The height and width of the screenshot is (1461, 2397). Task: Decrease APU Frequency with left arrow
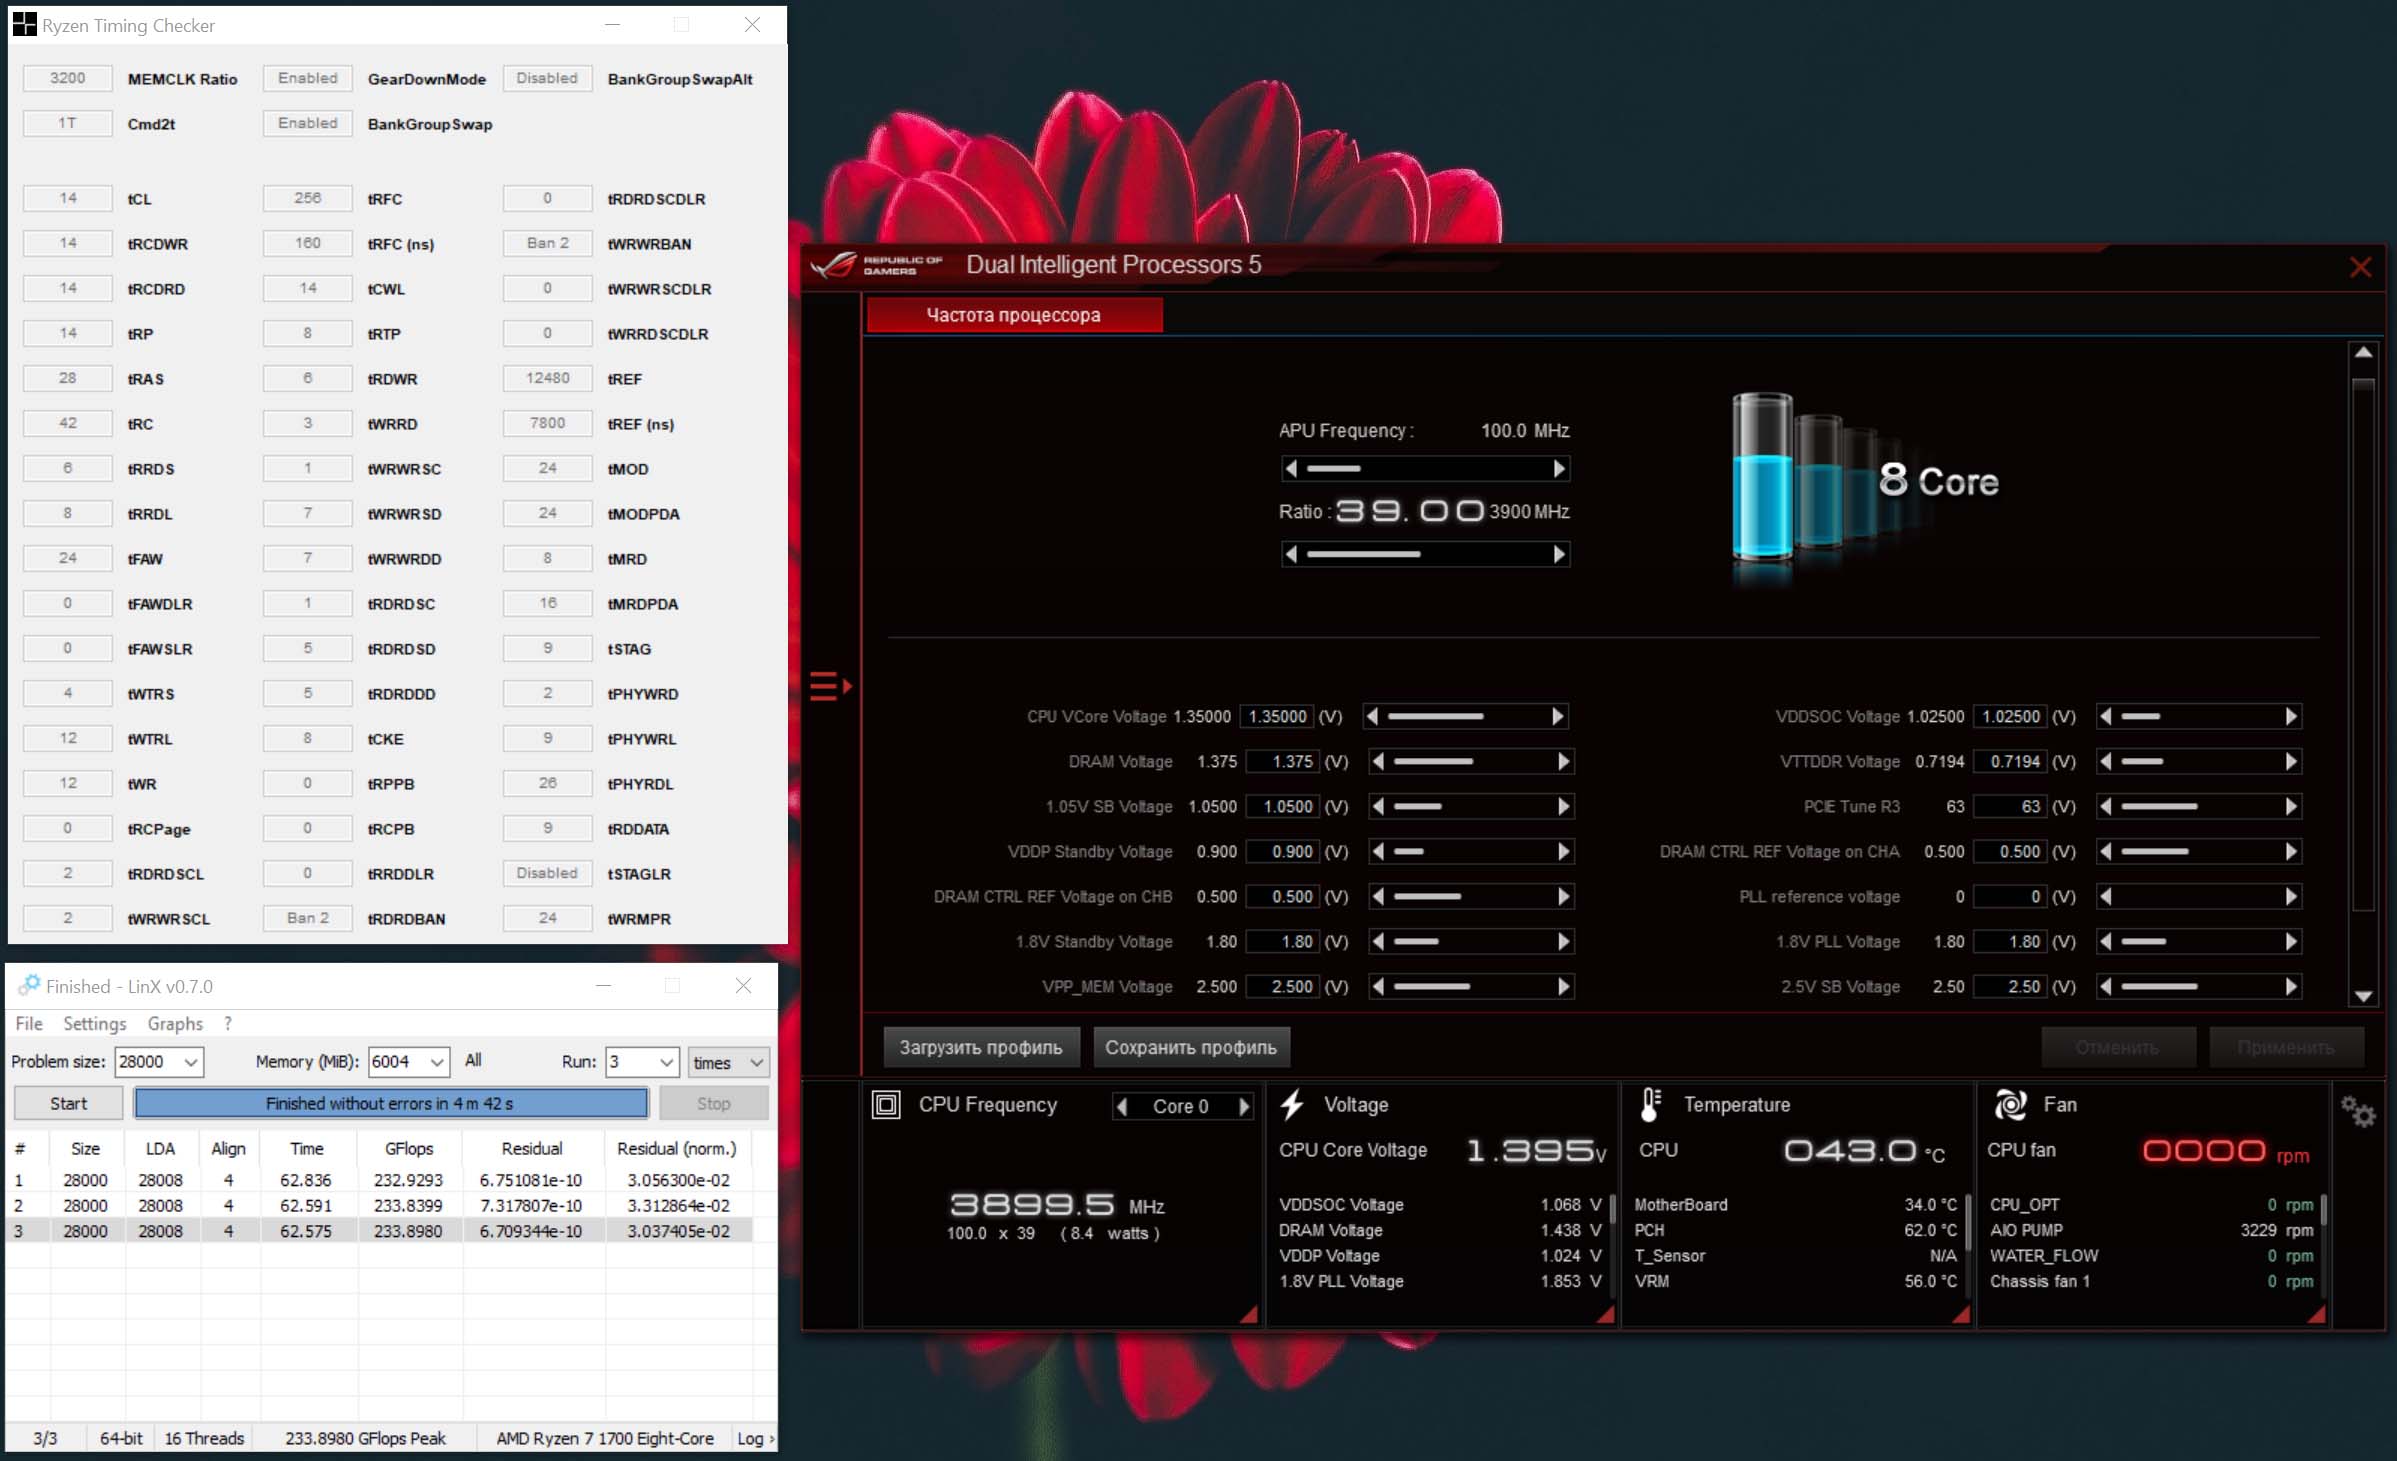pyautogui.click(x=1291, y=468)
